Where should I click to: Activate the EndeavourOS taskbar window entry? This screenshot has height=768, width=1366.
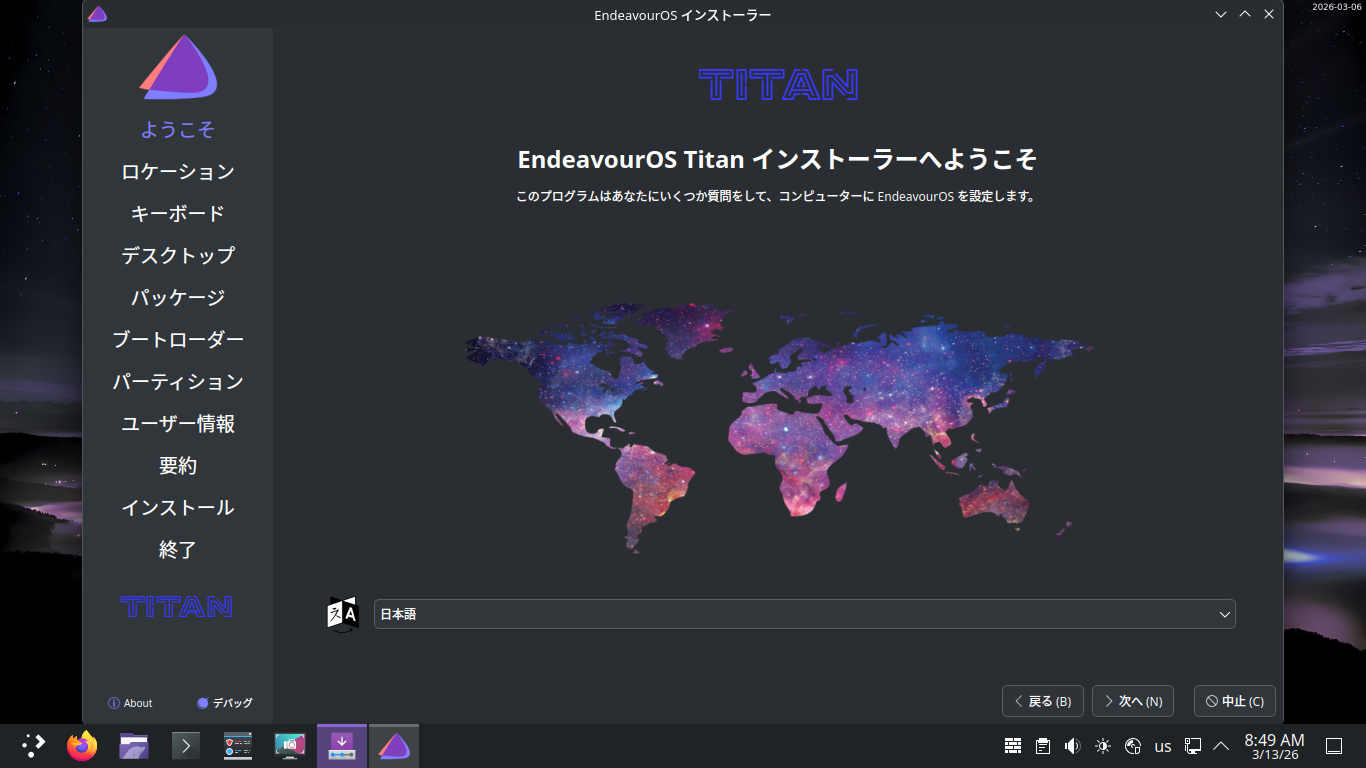(x=394, y=745)
